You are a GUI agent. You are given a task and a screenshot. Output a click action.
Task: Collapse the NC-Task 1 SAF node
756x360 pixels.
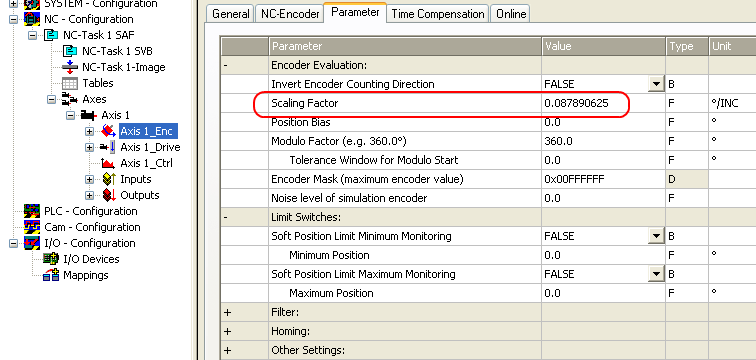pos(33,36)
